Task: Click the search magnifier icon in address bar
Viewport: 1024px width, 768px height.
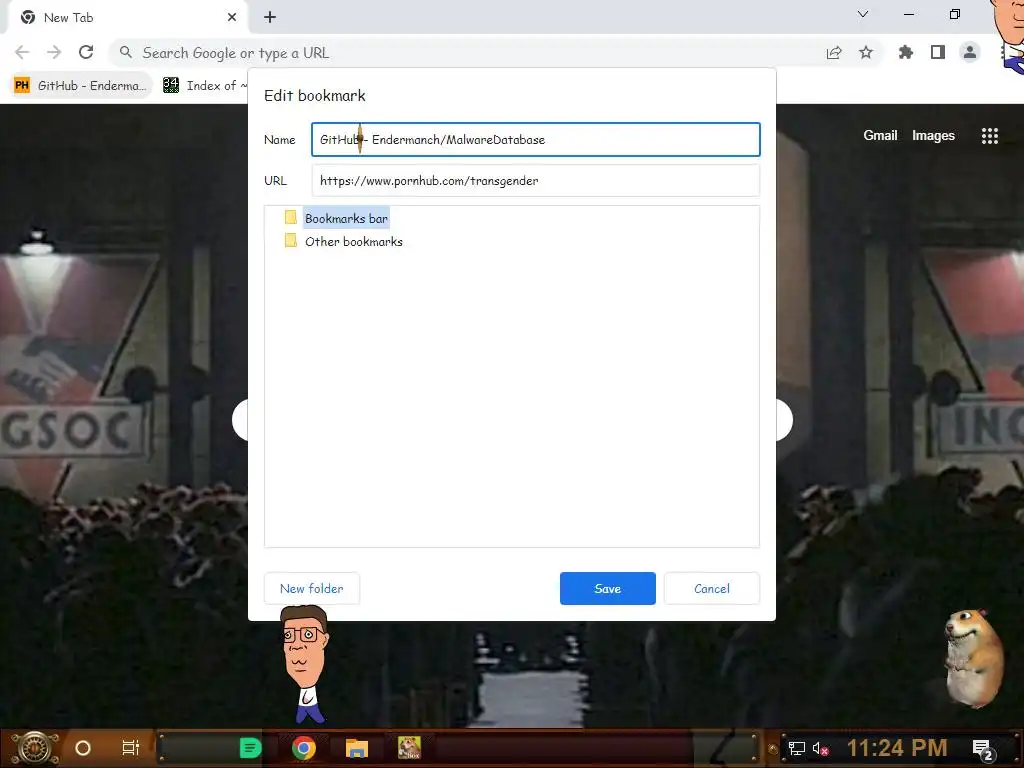Action: [x=126, y=52]
